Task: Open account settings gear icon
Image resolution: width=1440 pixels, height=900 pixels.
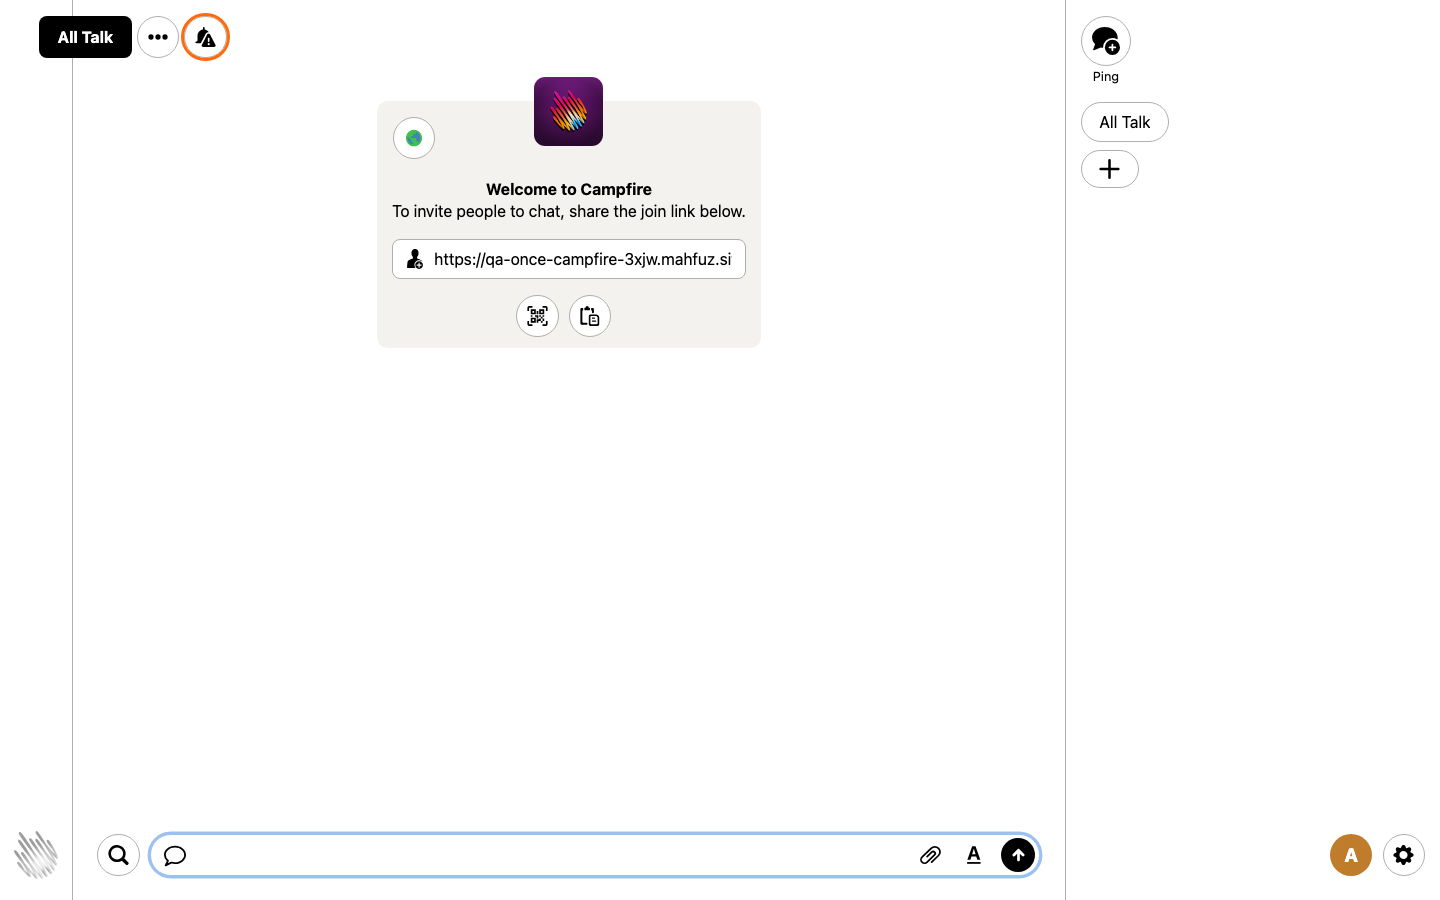Action: [1404, 855]
